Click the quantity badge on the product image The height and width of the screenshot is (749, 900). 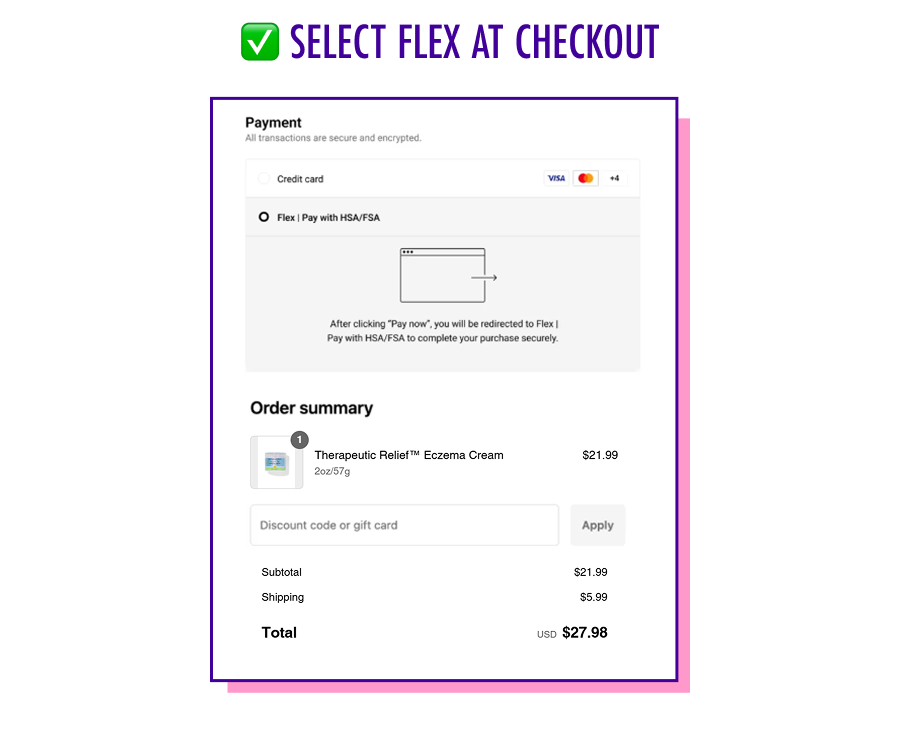299,439
